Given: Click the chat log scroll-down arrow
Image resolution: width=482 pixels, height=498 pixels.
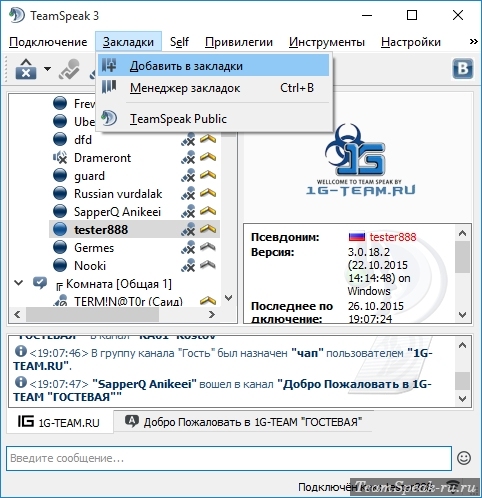Looking at the screenshot, I should tap(462, 398).
